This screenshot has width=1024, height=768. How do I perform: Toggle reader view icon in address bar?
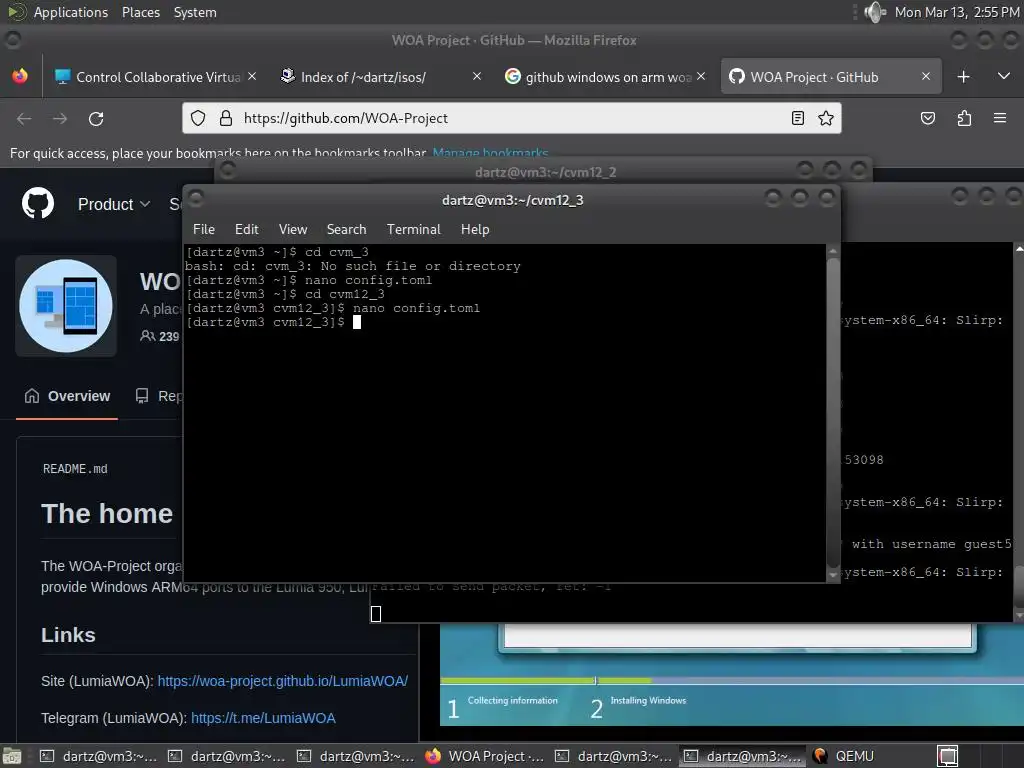click(797, 118)
